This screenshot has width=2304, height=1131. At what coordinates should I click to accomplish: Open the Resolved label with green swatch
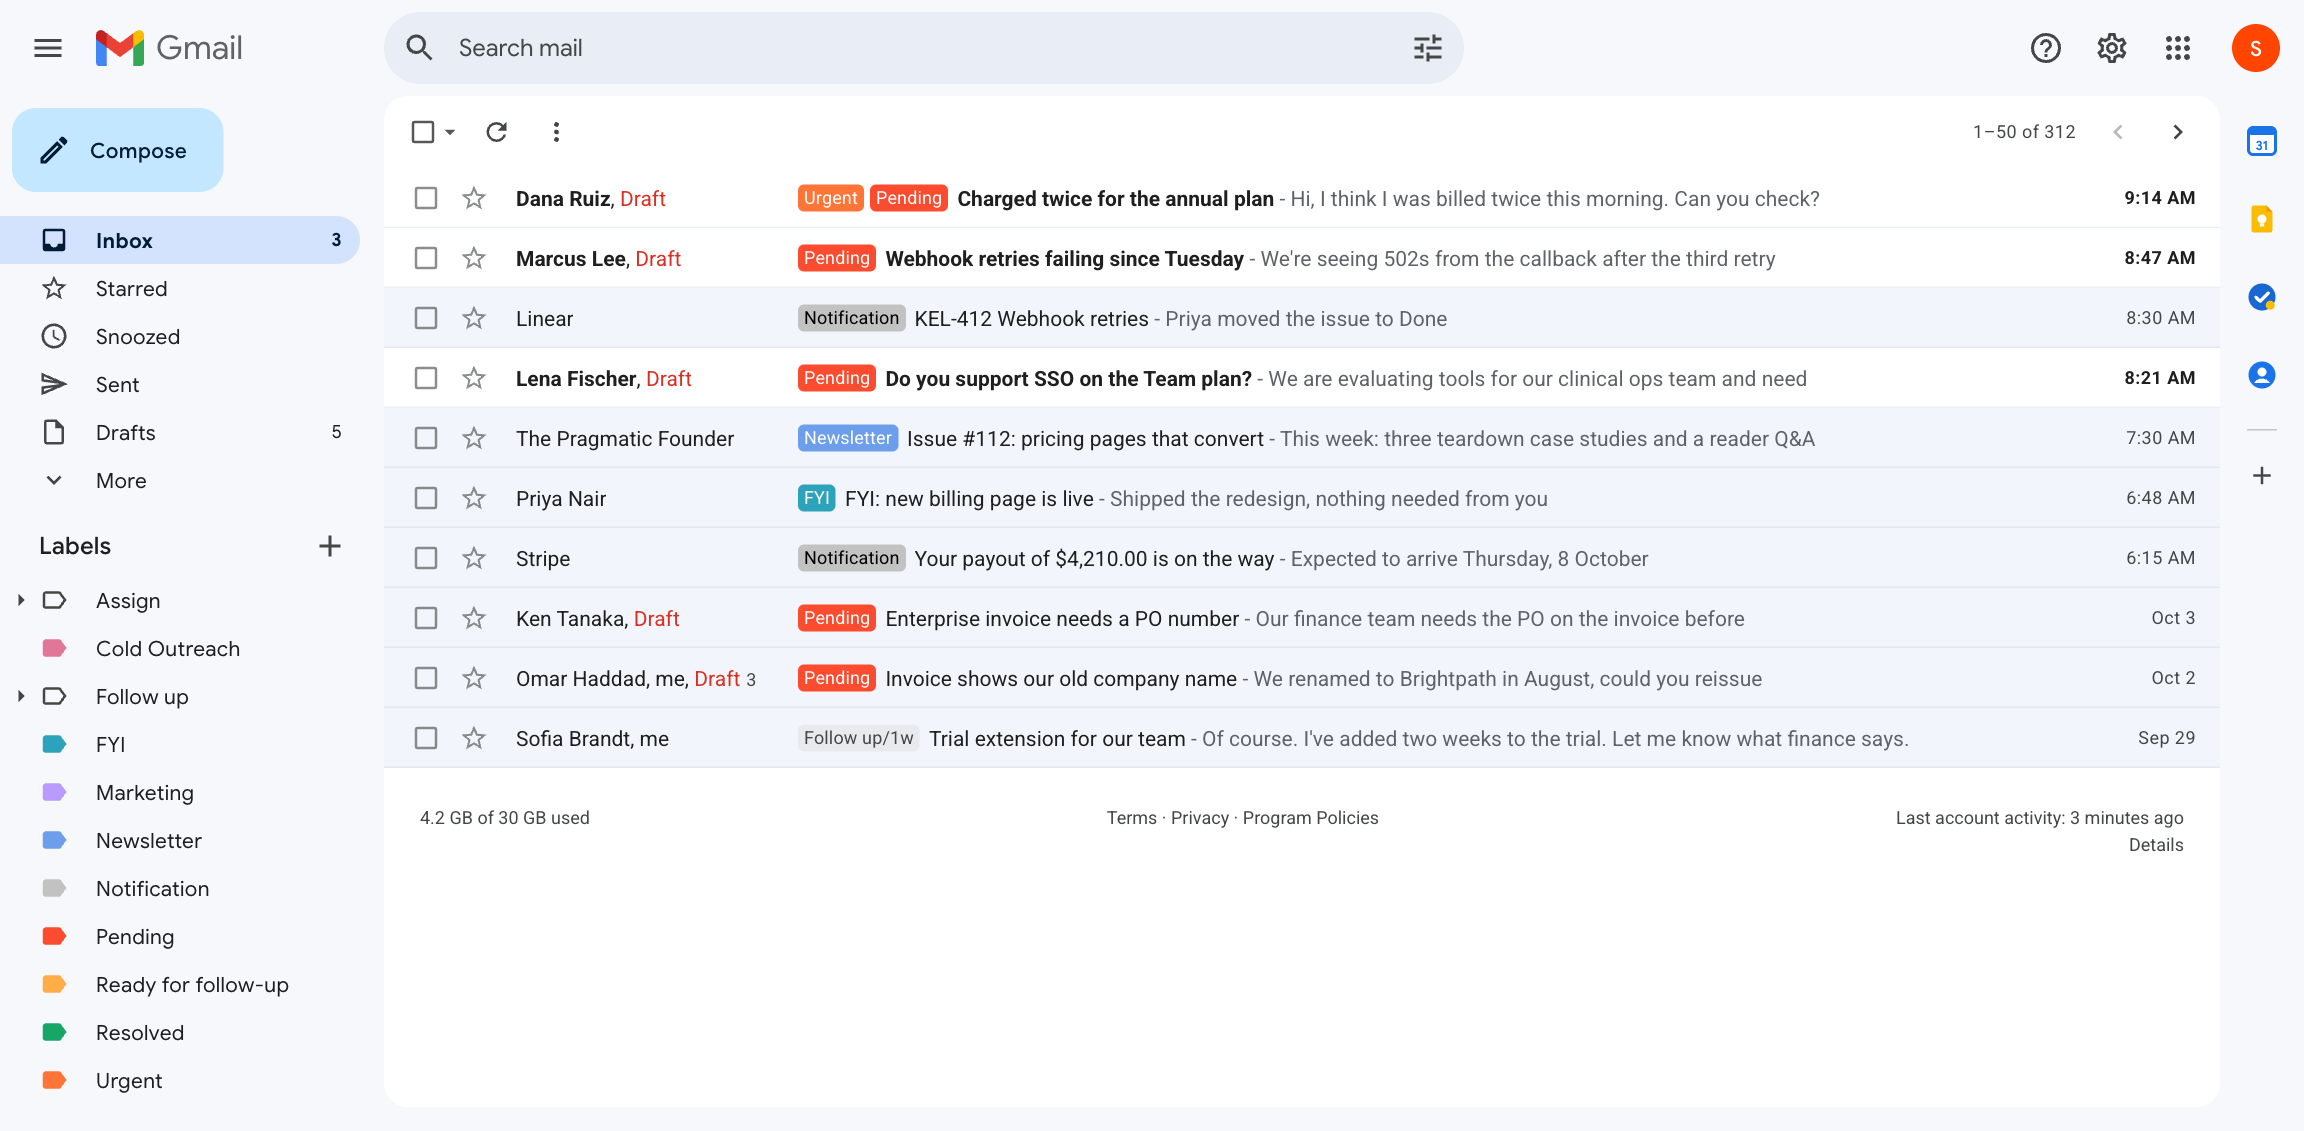coord(180,1032)
